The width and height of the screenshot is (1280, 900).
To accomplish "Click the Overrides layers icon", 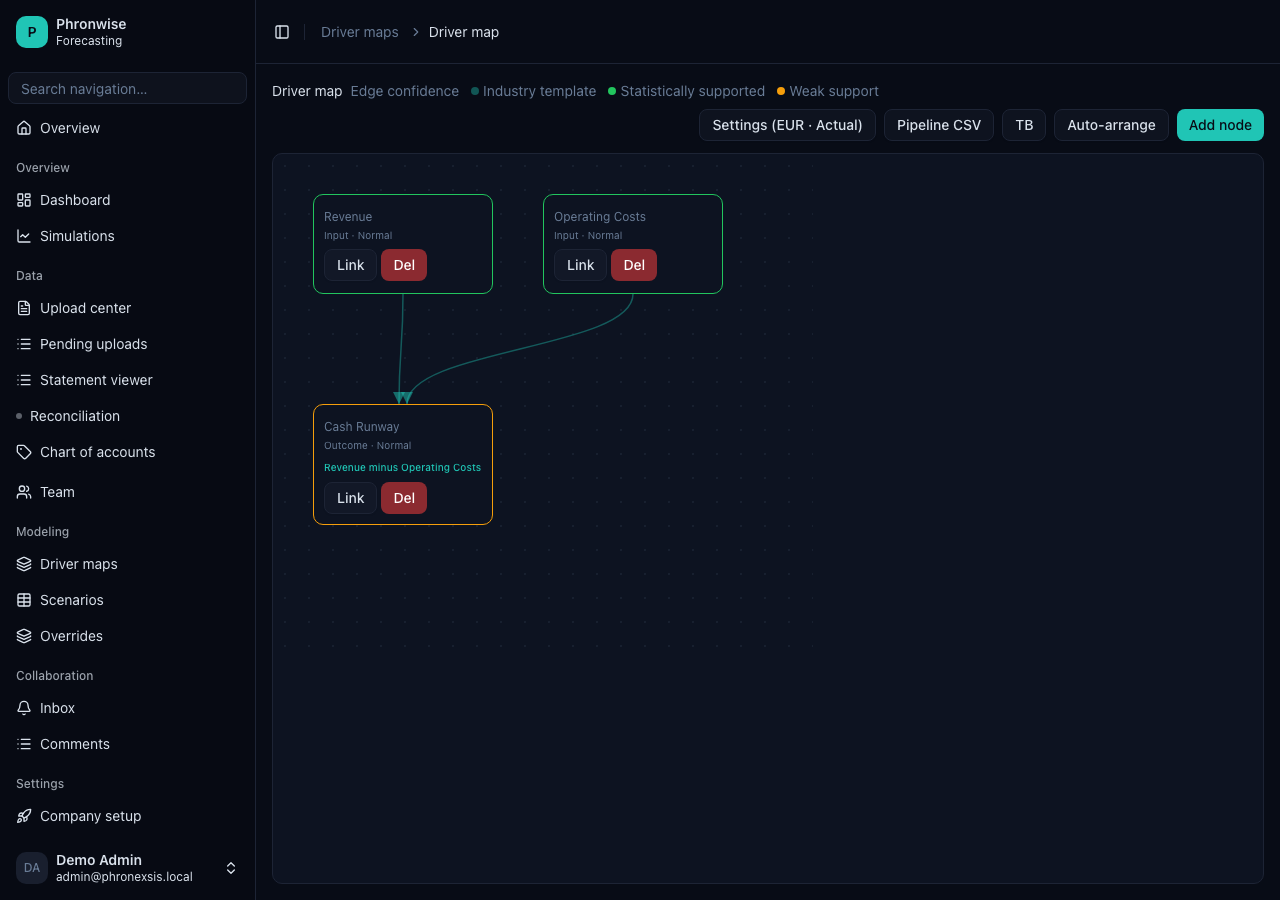I will coord(24,636).
